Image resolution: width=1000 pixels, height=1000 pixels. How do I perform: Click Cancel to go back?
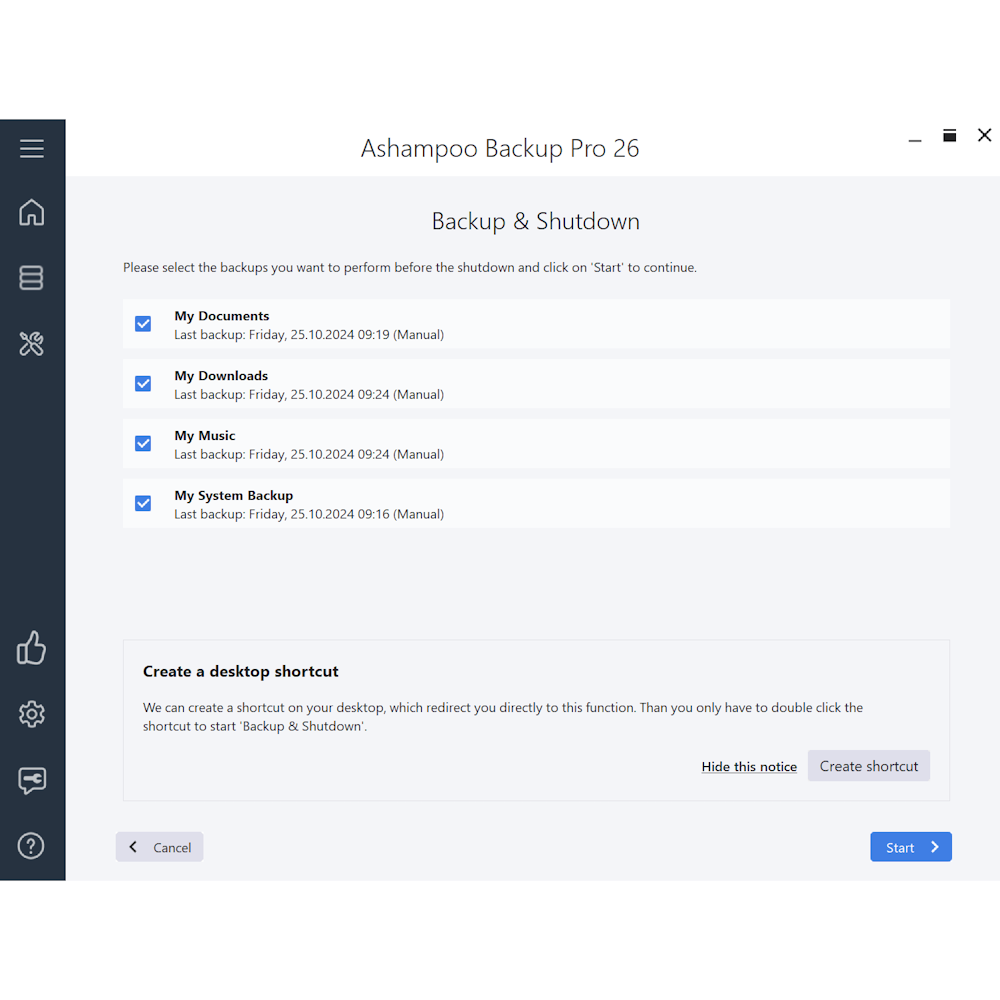(160, 847)
